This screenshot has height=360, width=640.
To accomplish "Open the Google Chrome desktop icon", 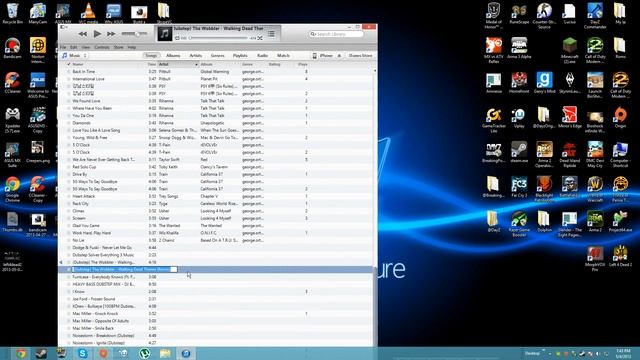I will 12,189.
